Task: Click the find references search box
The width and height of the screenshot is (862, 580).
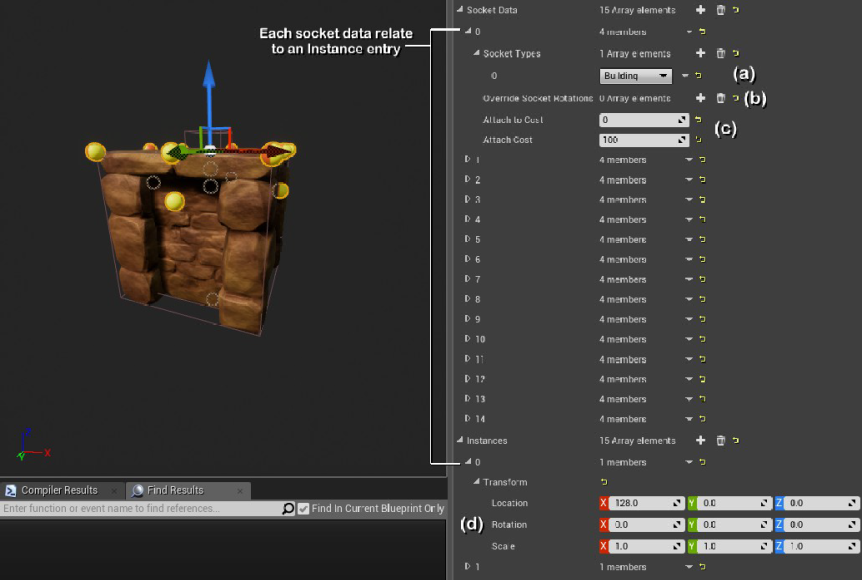Action: 140,509
